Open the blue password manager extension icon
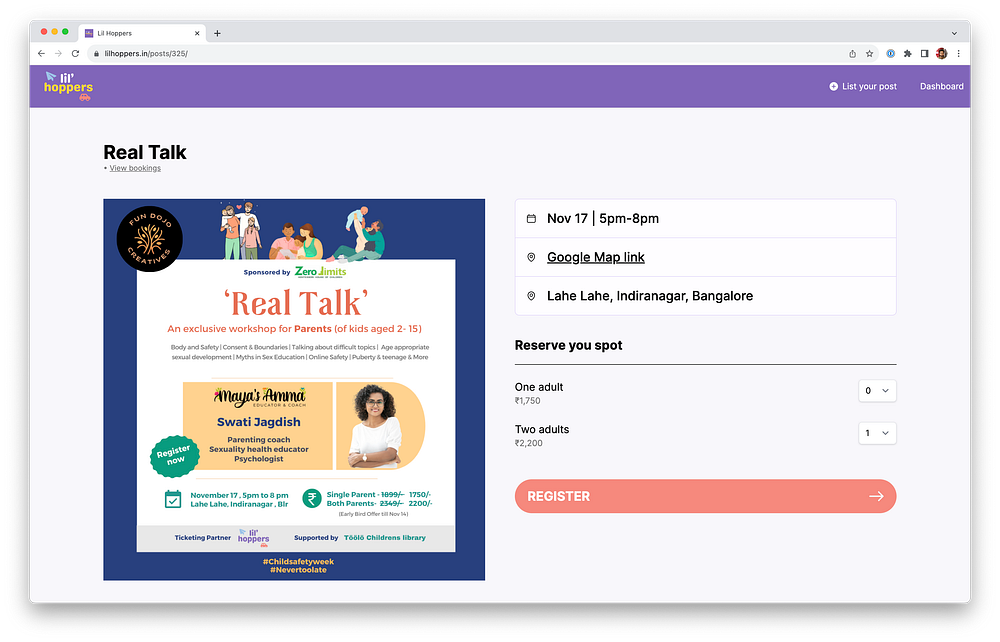Image resolution: width=1000 pixels, height=642 pixels. 891,54
